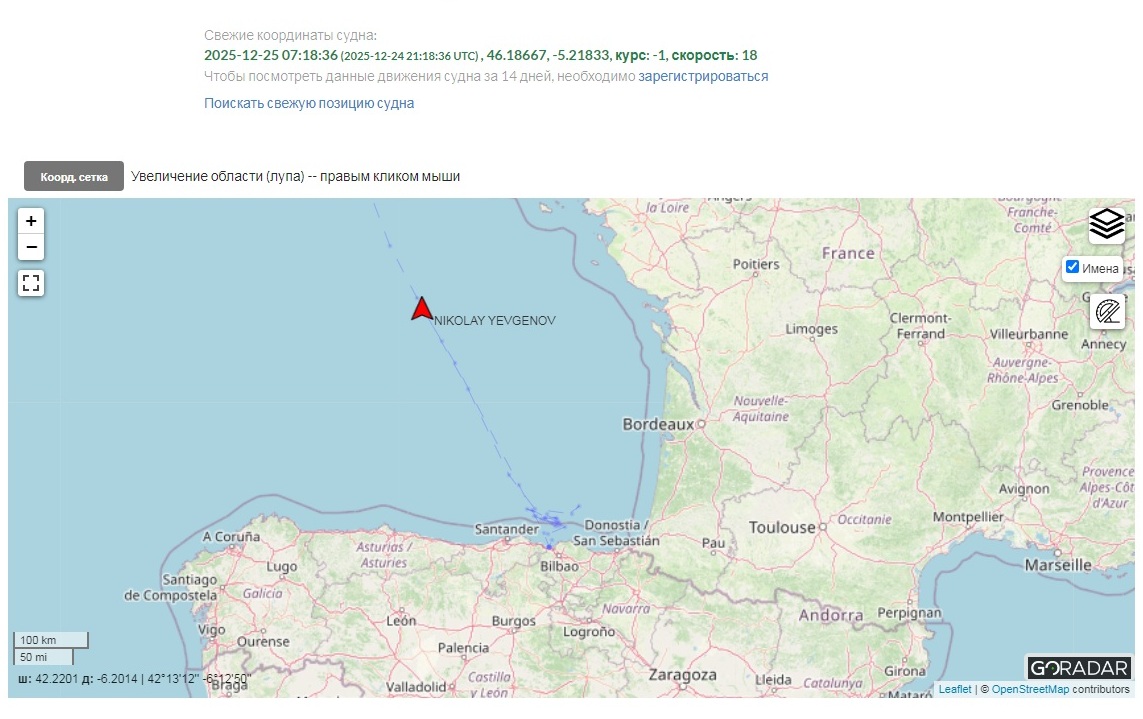Click Bordeaux city on the map
Image resolution: width=1143 pixels, height=719 pixels.
point(658,424)
